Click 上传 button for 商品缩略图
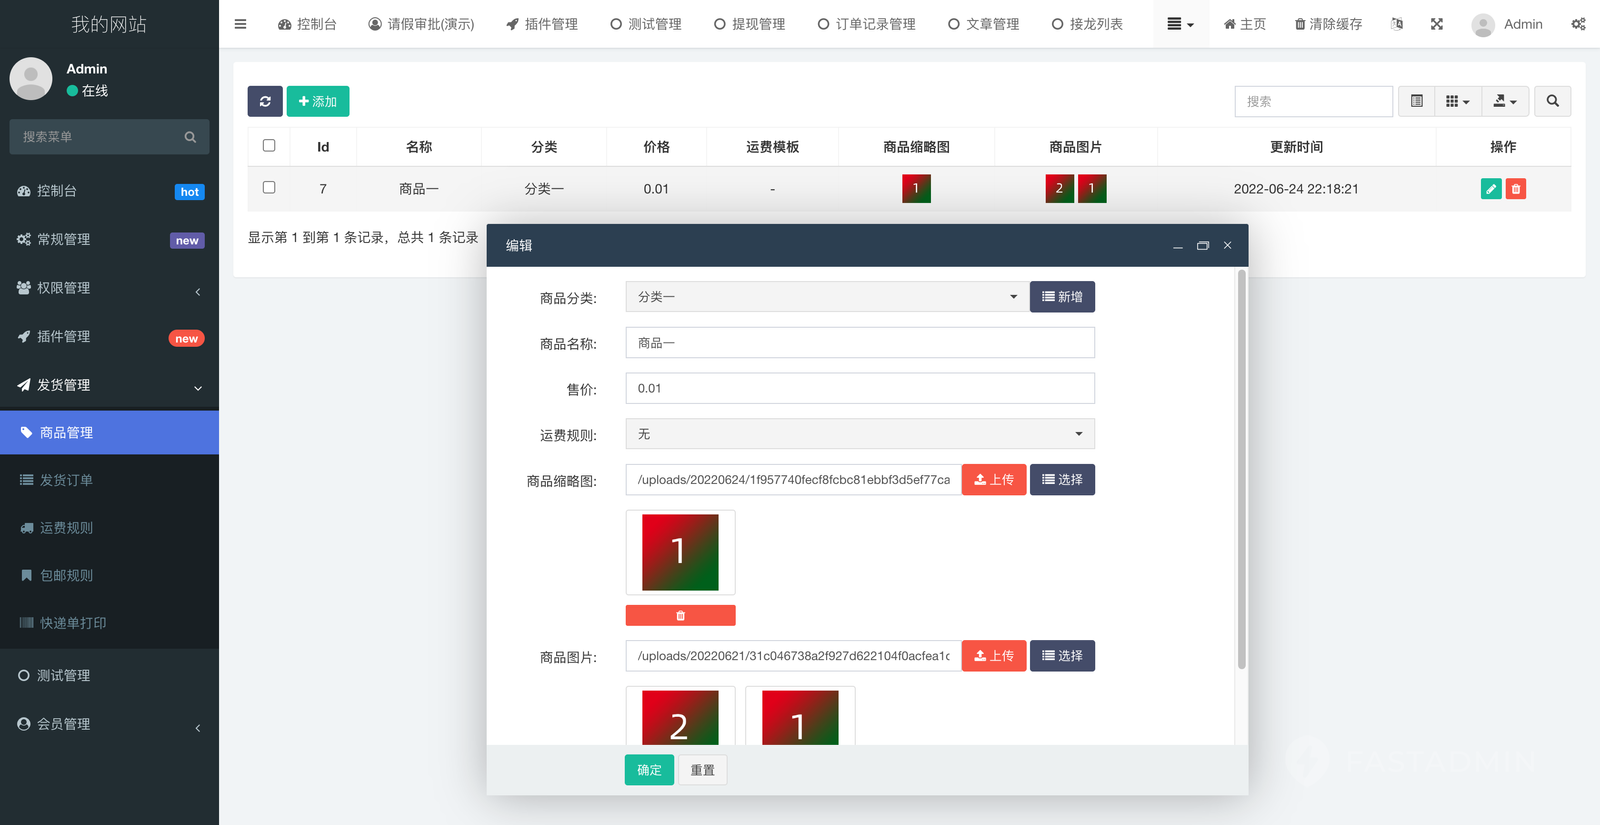The width and height of the screenshot is (1600, 825). [x=993, y=480]
